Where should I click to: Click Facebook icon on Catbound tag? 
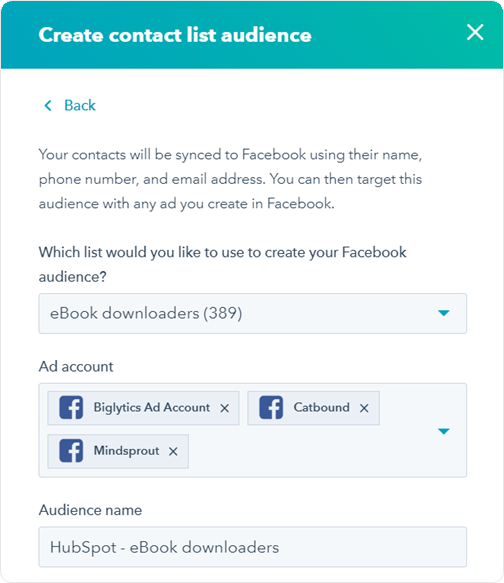point(271,408)
